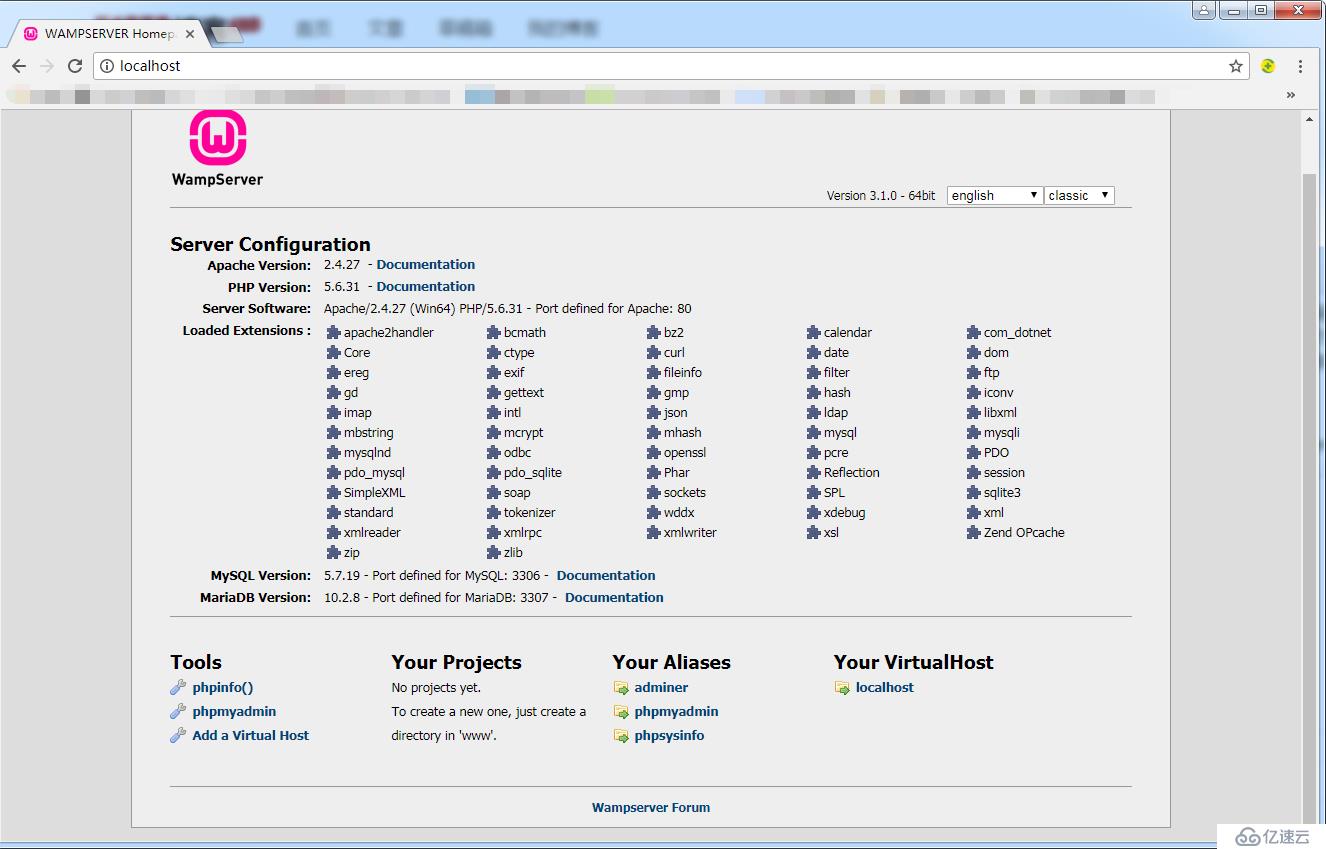
Task: Open the english language dropdown
Action: [x=995, y=195]
